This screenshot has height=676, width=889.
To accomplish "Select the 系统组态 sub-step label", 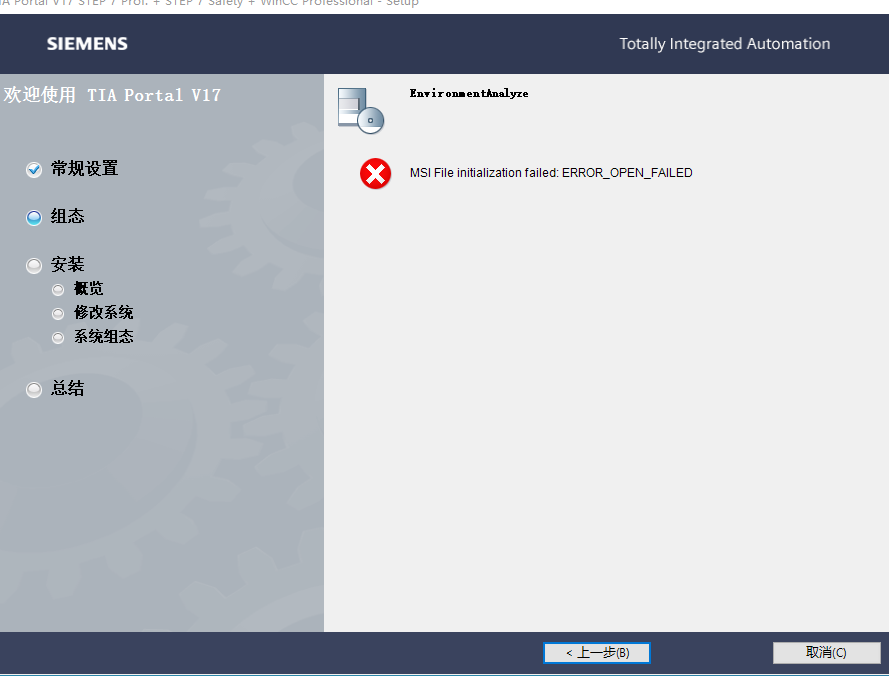I will [104, 336].
